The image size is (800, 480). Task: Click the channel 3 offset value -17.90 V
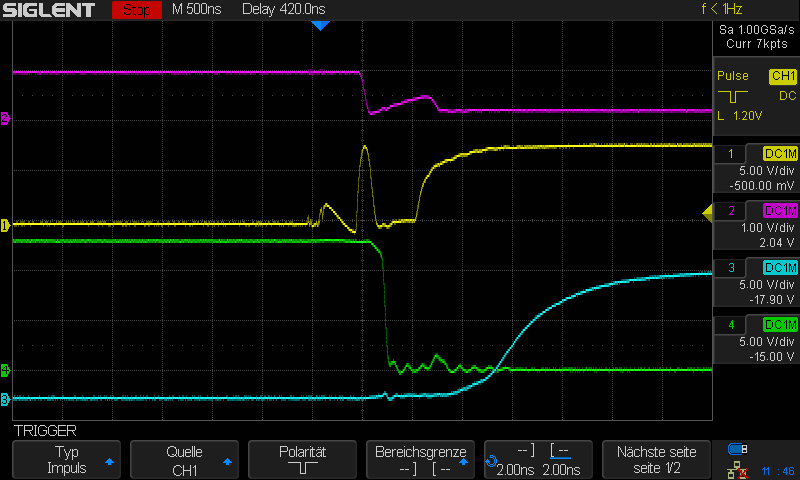click(x=771, y=300)
